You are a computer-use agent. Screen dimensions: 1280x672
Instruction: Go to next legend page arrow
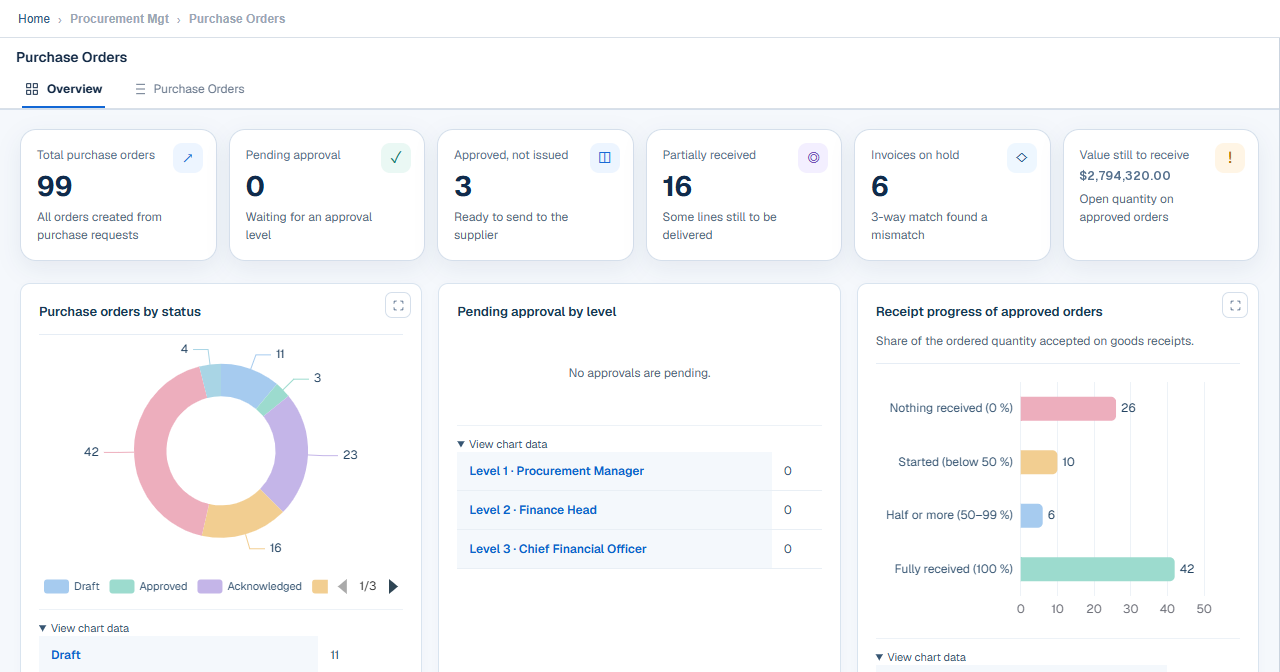coord(393,586)
